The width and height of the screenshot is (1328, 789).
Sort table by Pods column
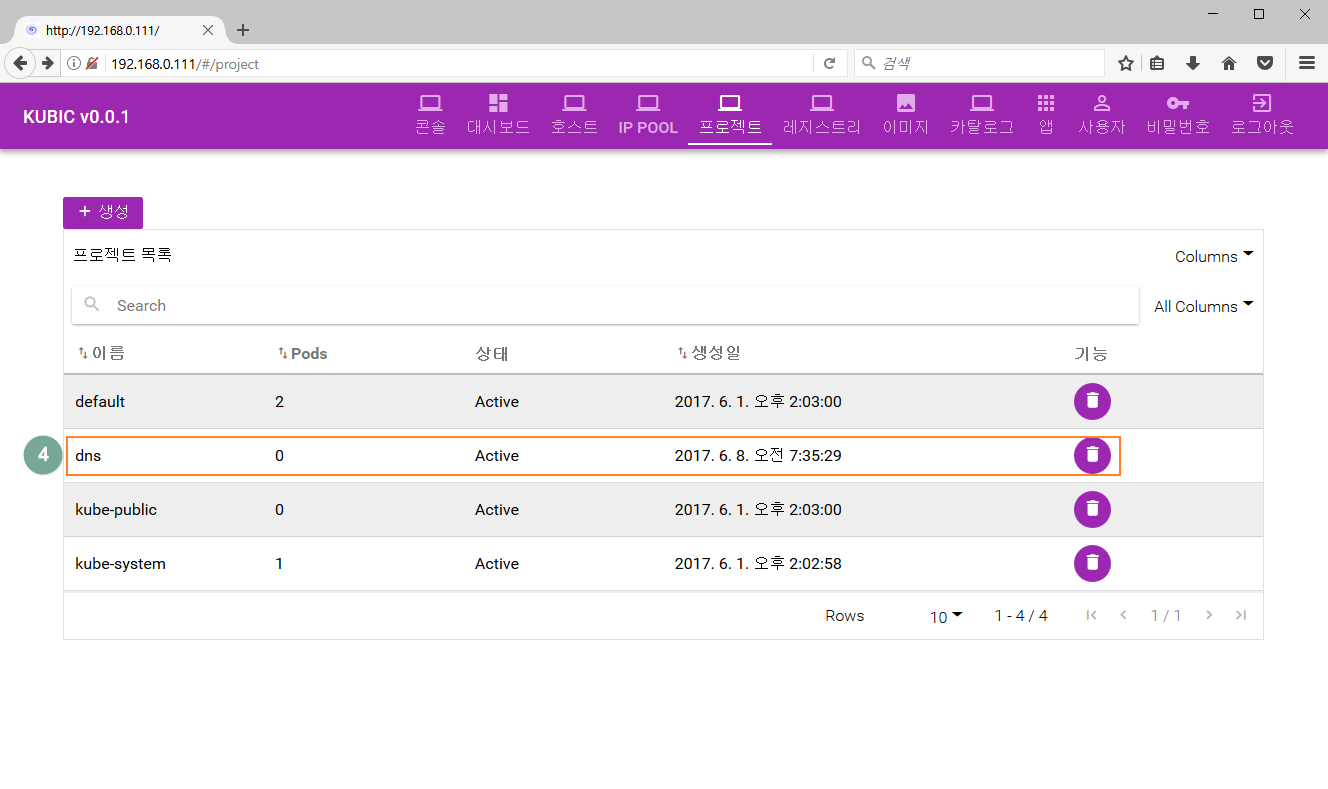pos(302,353)
